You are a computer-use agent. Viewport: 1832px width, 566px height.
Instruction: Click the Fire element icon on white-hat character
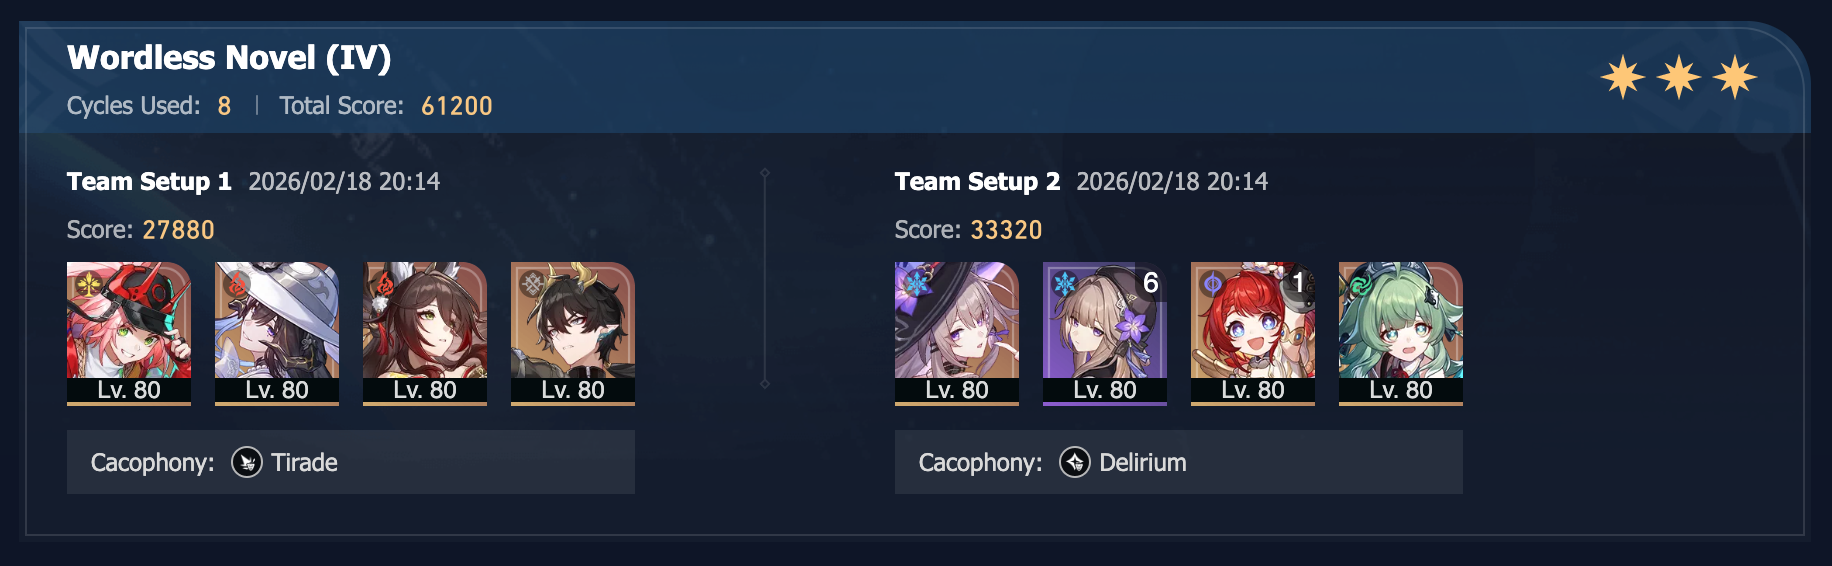point(237,285)
